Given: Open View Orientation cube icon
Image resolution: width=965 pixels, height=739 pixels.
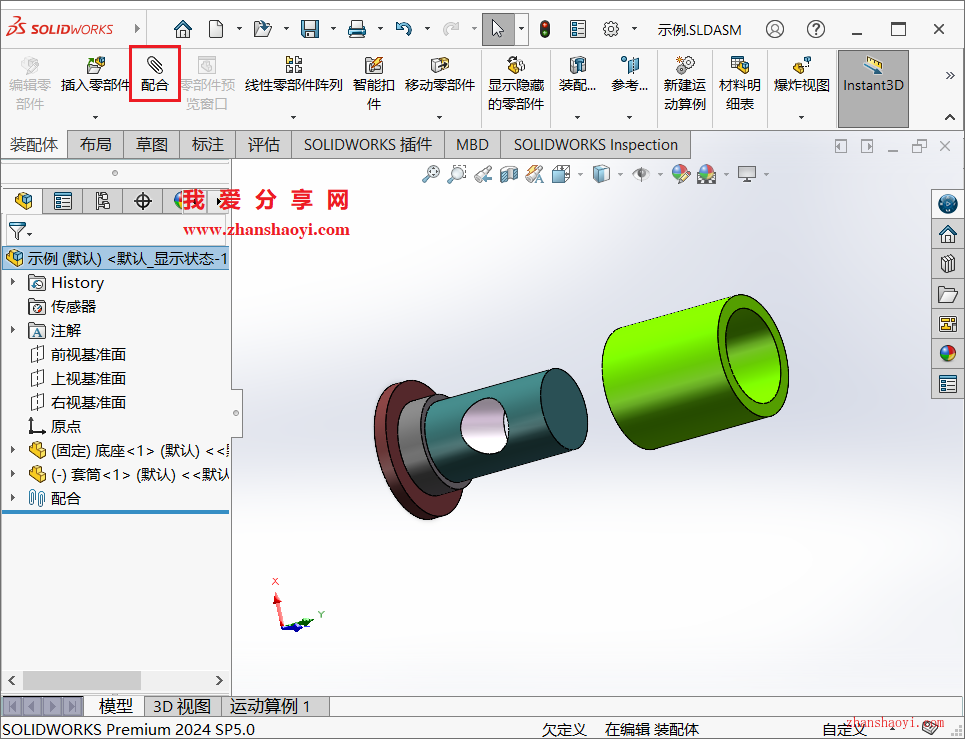Looking at the screenshot, I should coord(561,175).
